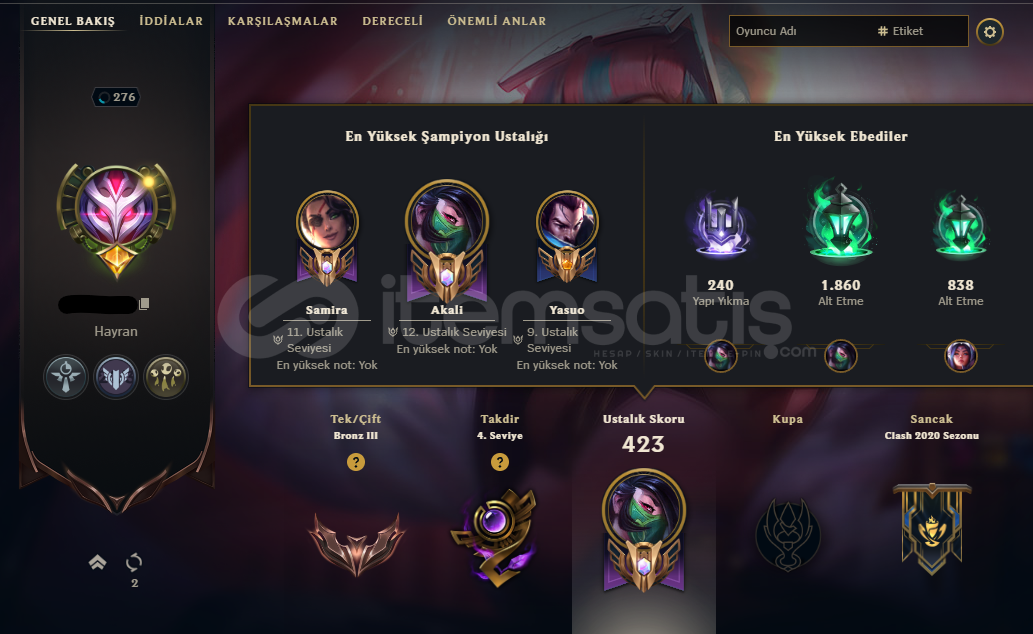Image resolution: width=1033 pixels, height=634 pixels.
Task: Collapse the banner with double chevron
Action: 98,562
